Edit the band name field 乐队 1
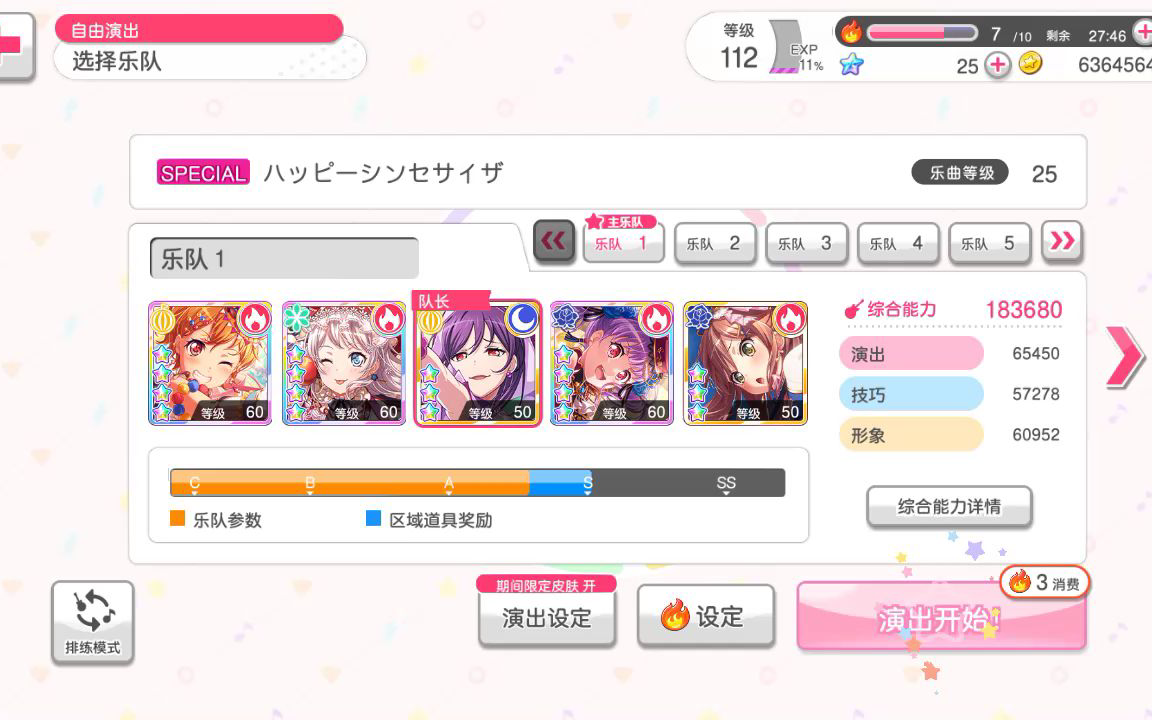 [x=284, y=258]
